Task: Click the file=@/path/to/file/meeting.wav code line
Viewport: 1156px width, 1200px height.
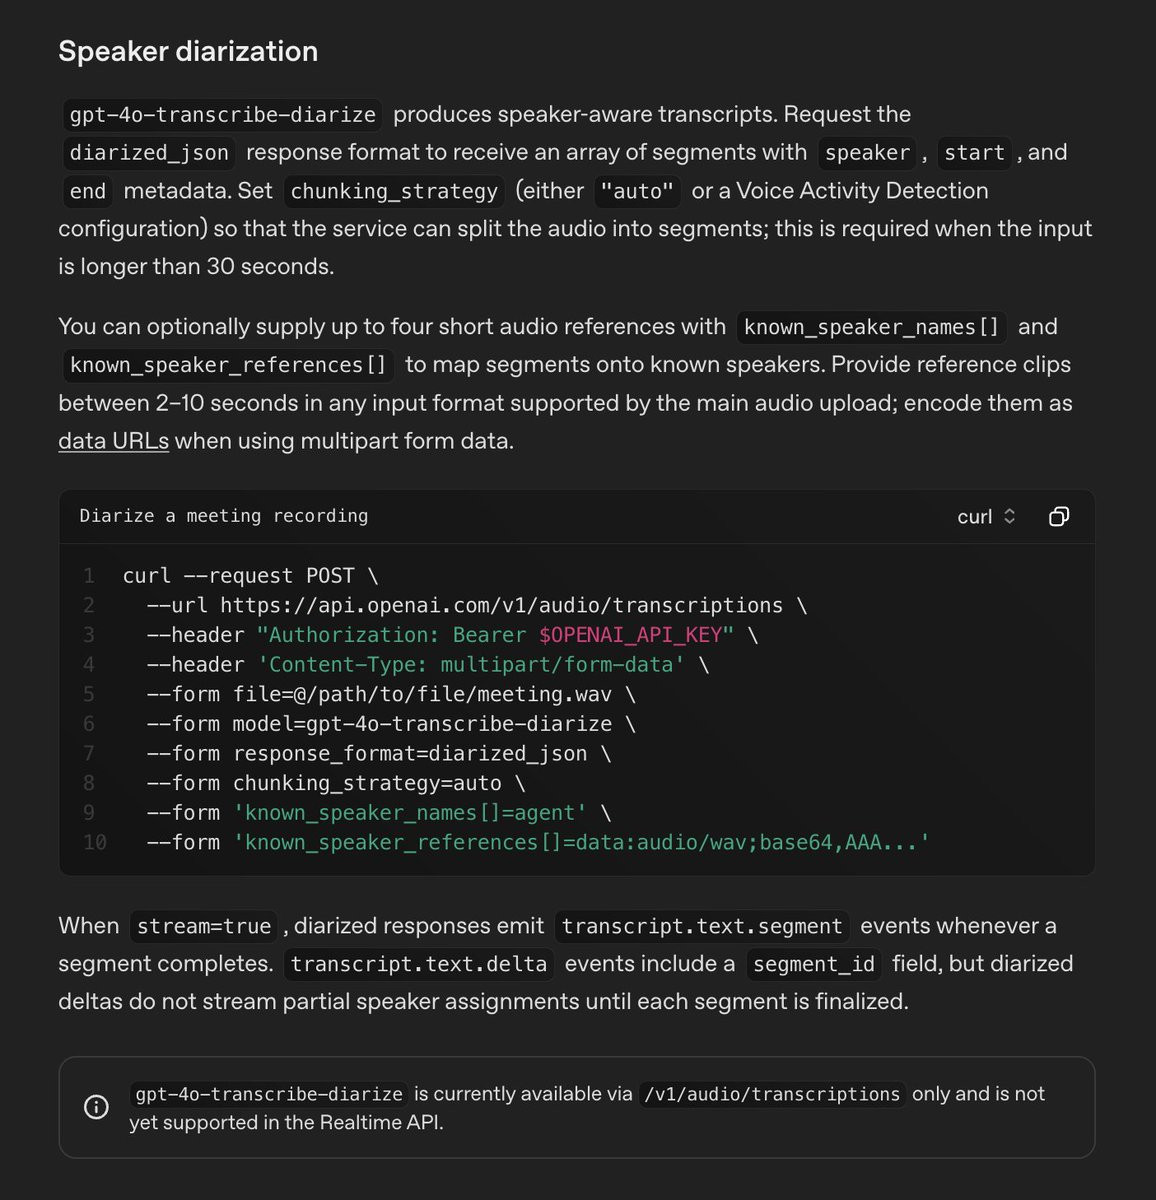Action: pos(391,694)
